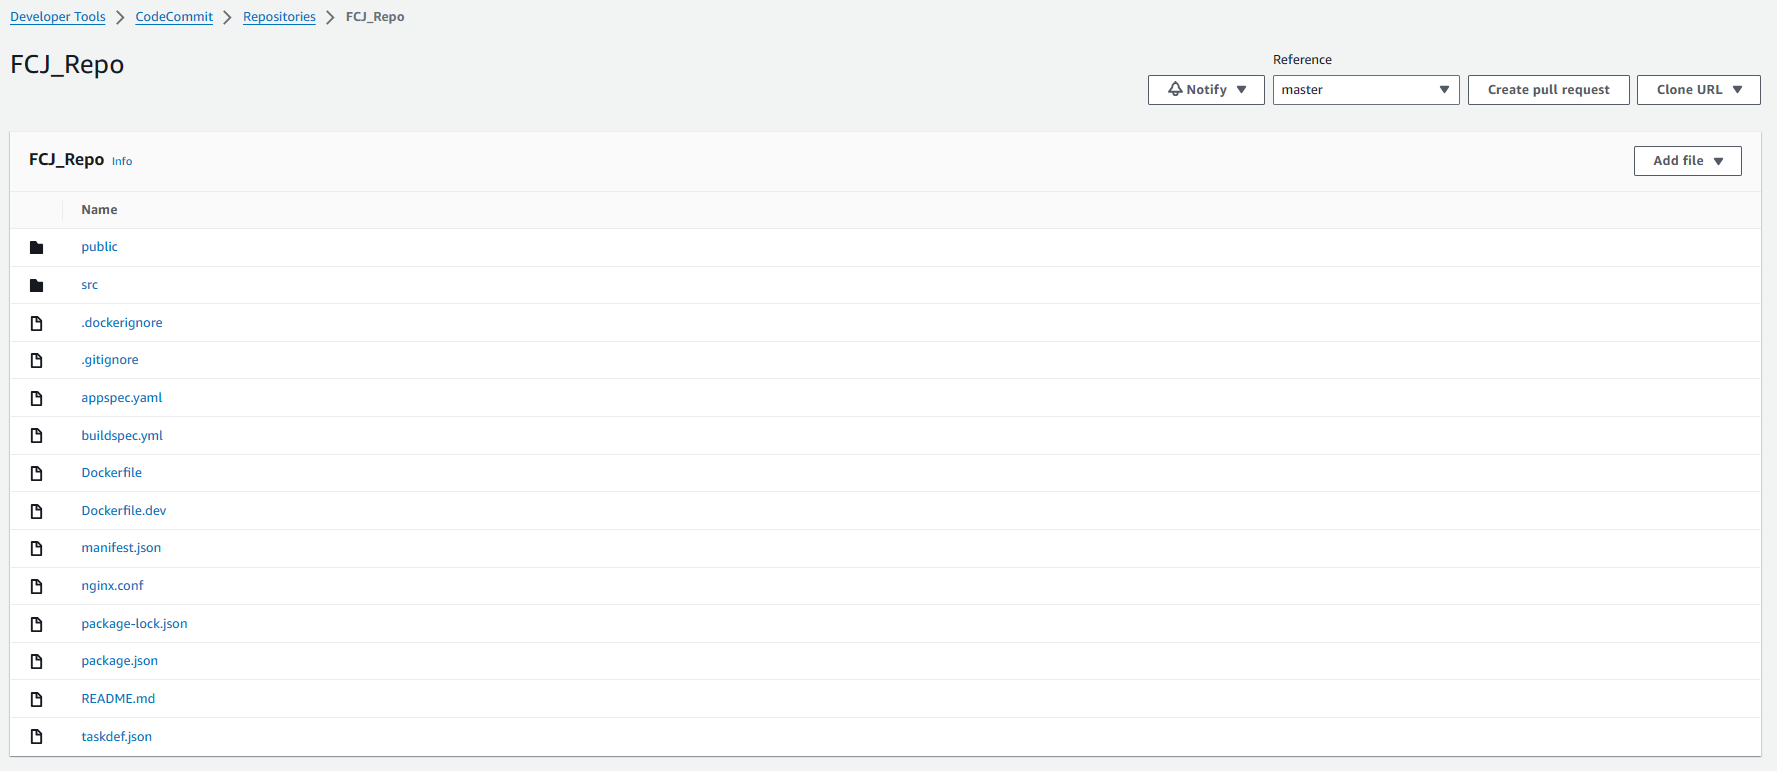Go to Developer Tools breadcrumb
Screen dimensions: 1777x771
click(x=58, y=17)
